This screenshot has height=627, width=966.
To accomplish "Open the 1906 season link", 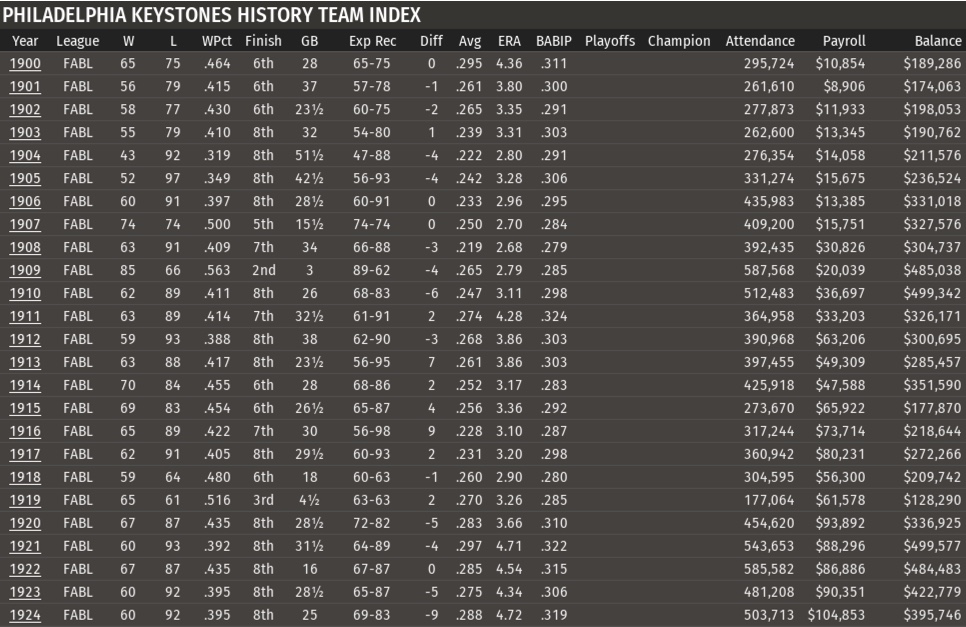I will [25, 201].
